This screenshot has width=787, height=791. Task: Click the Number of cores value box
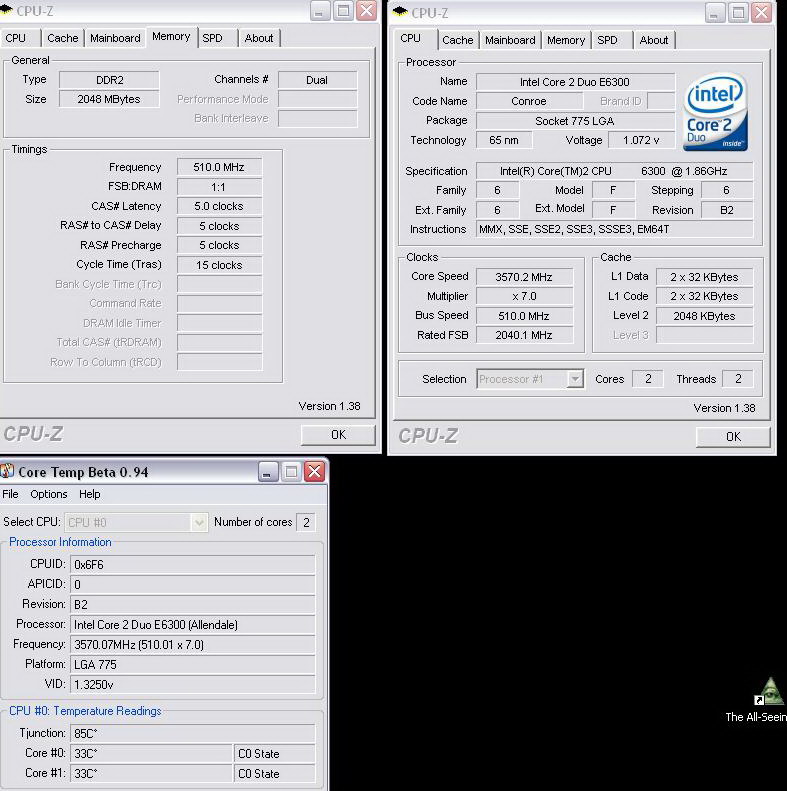(306, 523)
